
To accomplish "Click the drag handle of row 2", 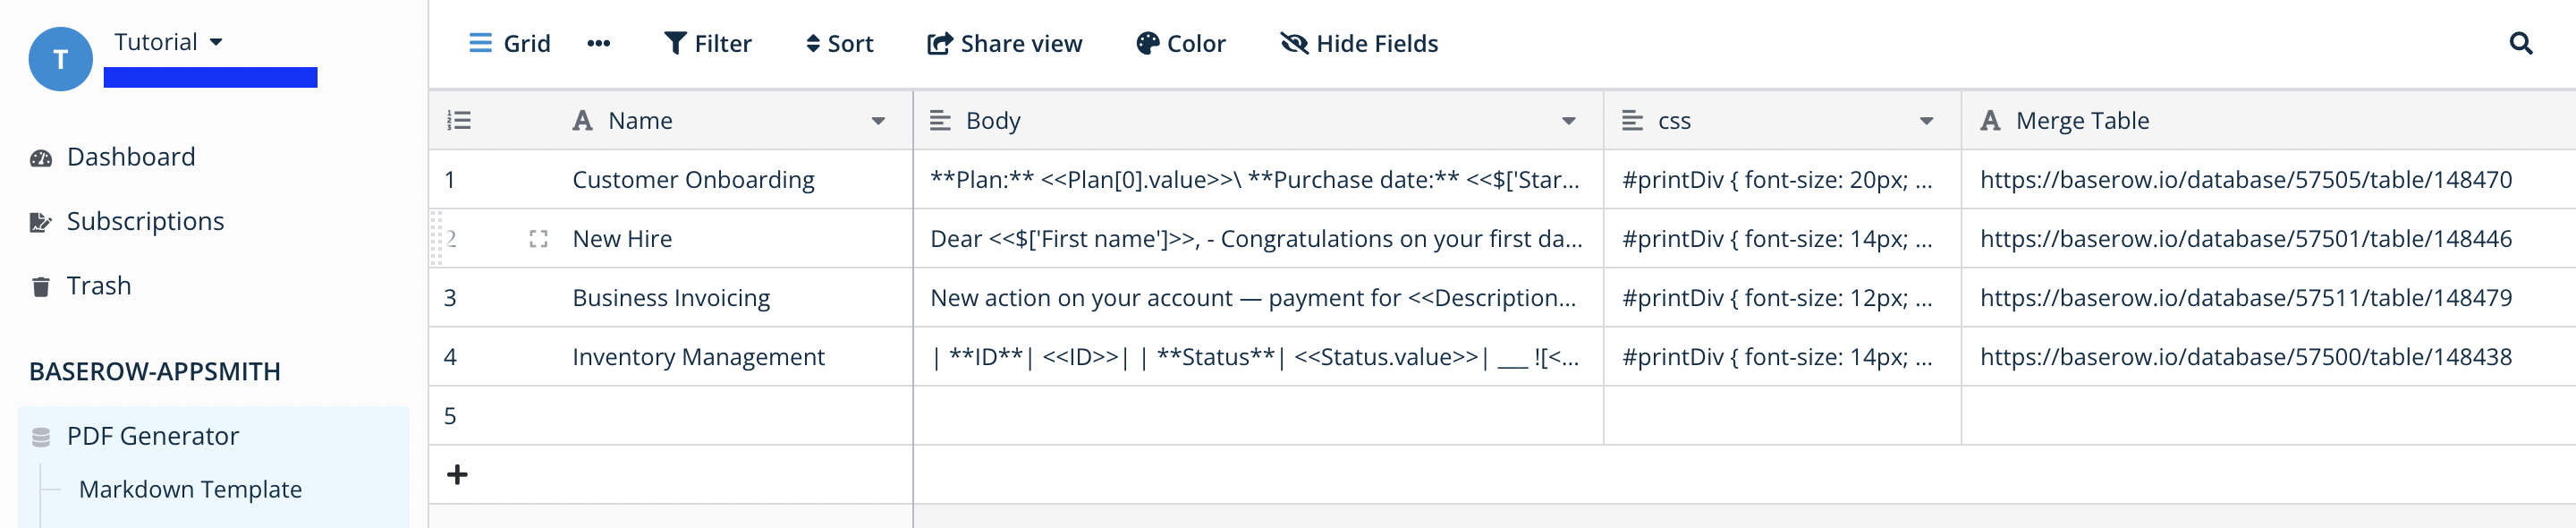I will (436, 238).
